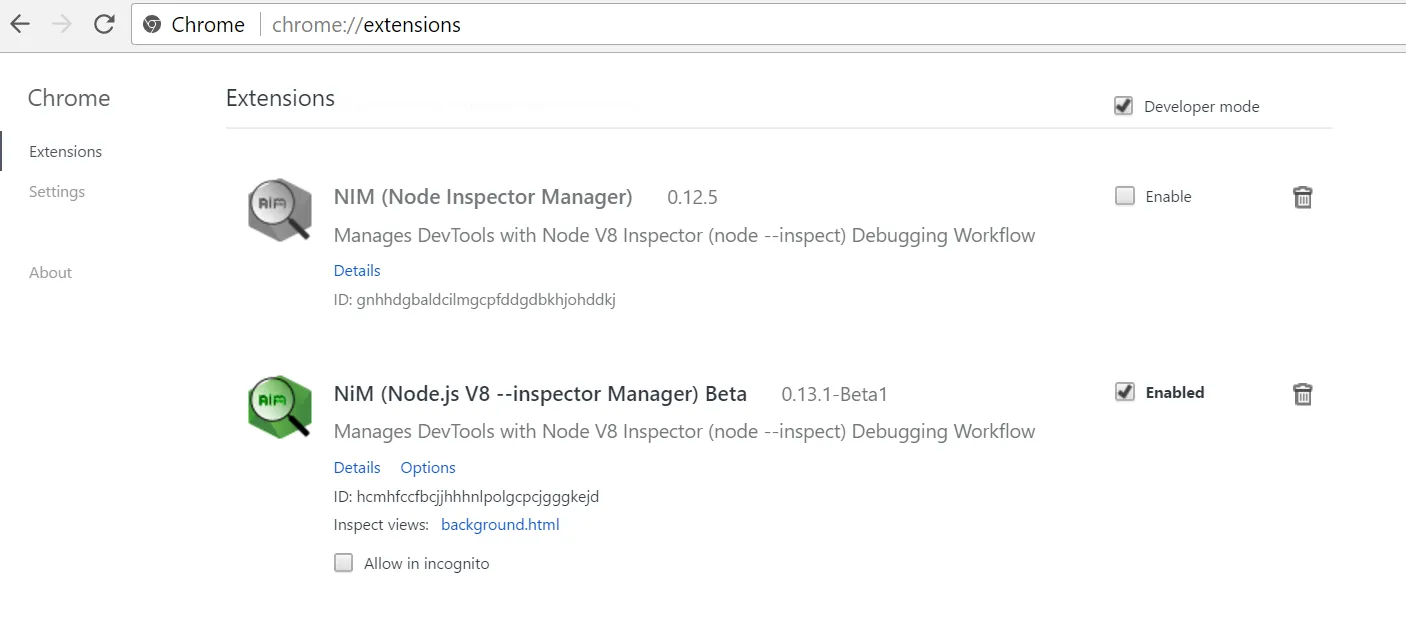Click version number 0.12.5
This screenshot has height=622, width=1406.
pos(692,197)
